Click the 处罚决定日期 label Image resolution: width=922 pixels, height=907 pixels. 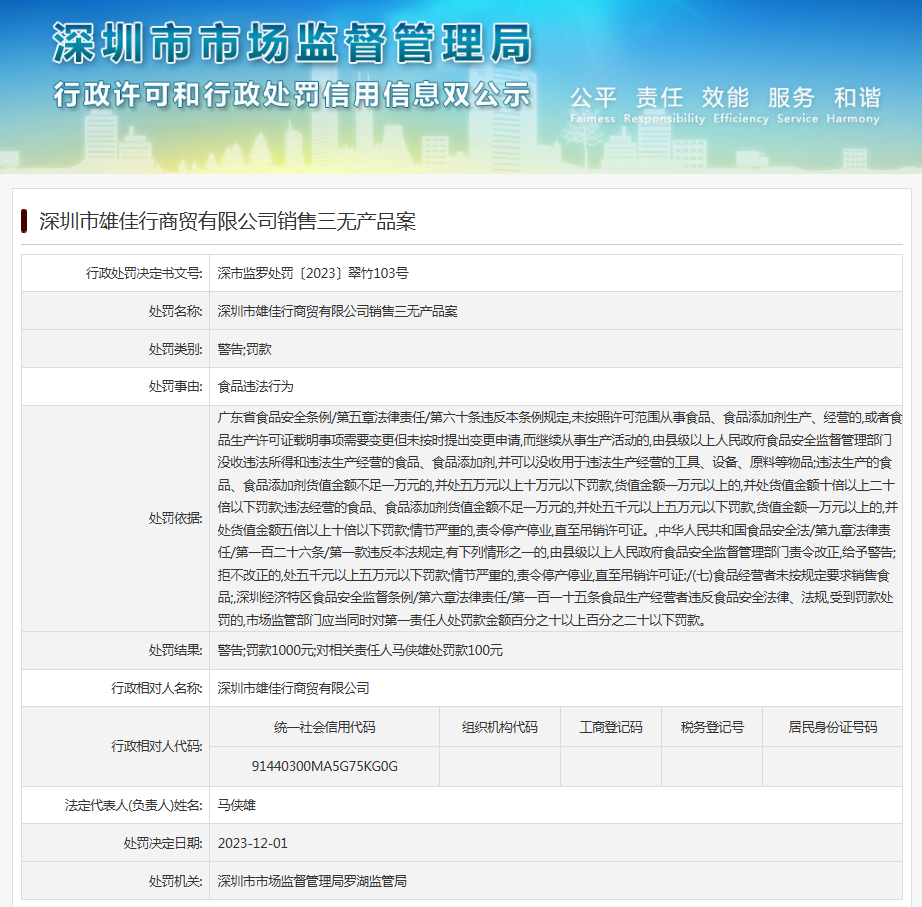163,843
